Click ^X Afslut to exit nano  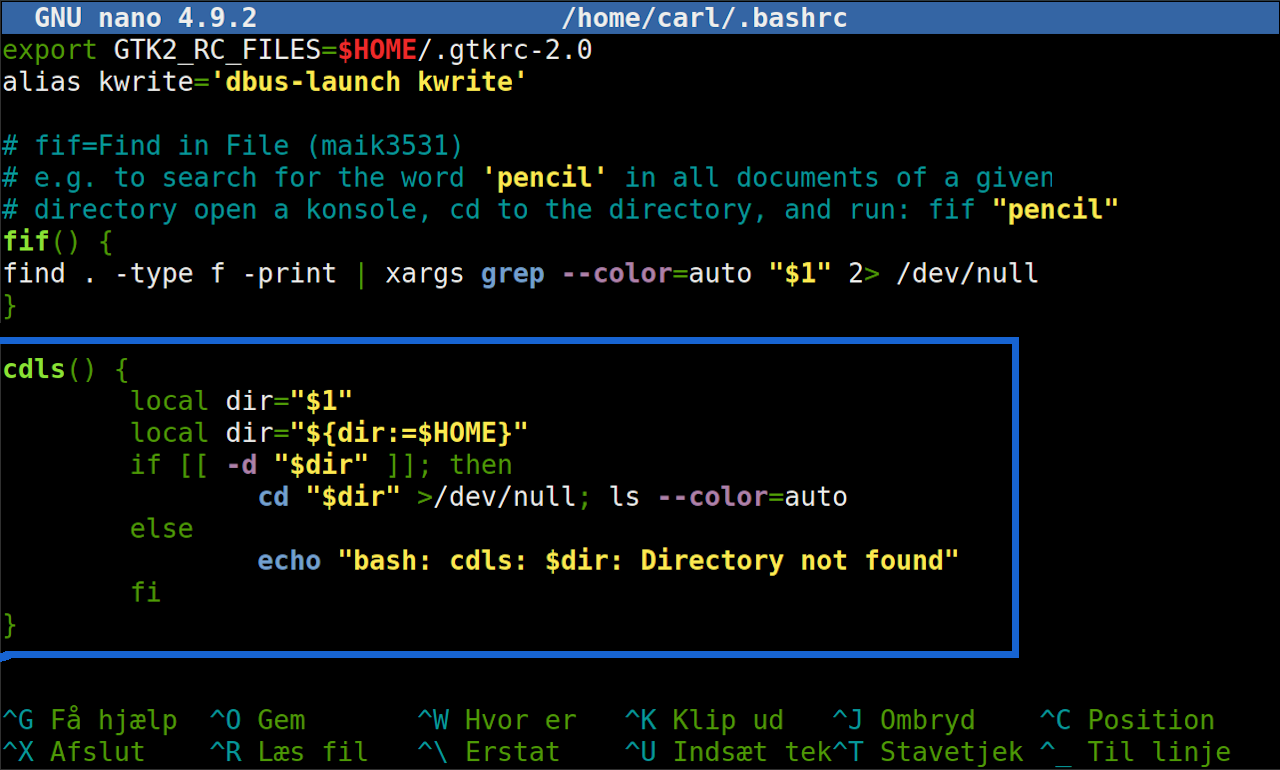point(74,752)
